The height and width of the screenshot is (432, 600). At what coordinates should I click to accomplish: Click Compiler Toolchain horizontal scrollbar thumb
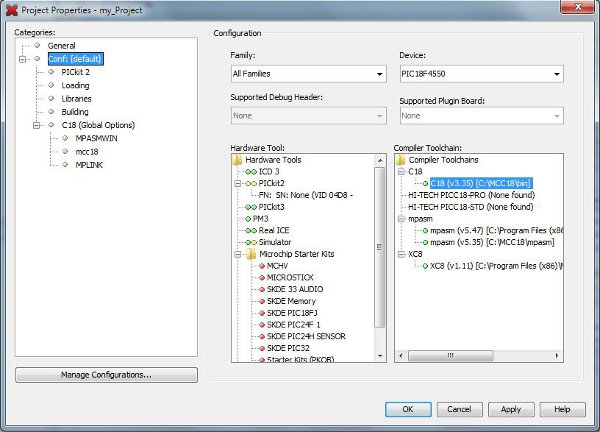click(450, 356)
